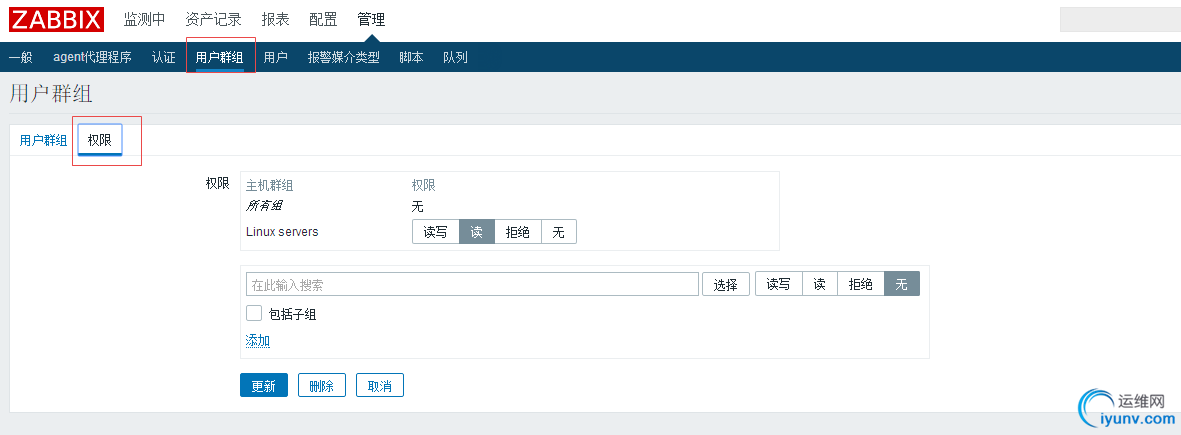
Task: Click the host group search field
Action: pyautogui.click(x=472, y=284)
